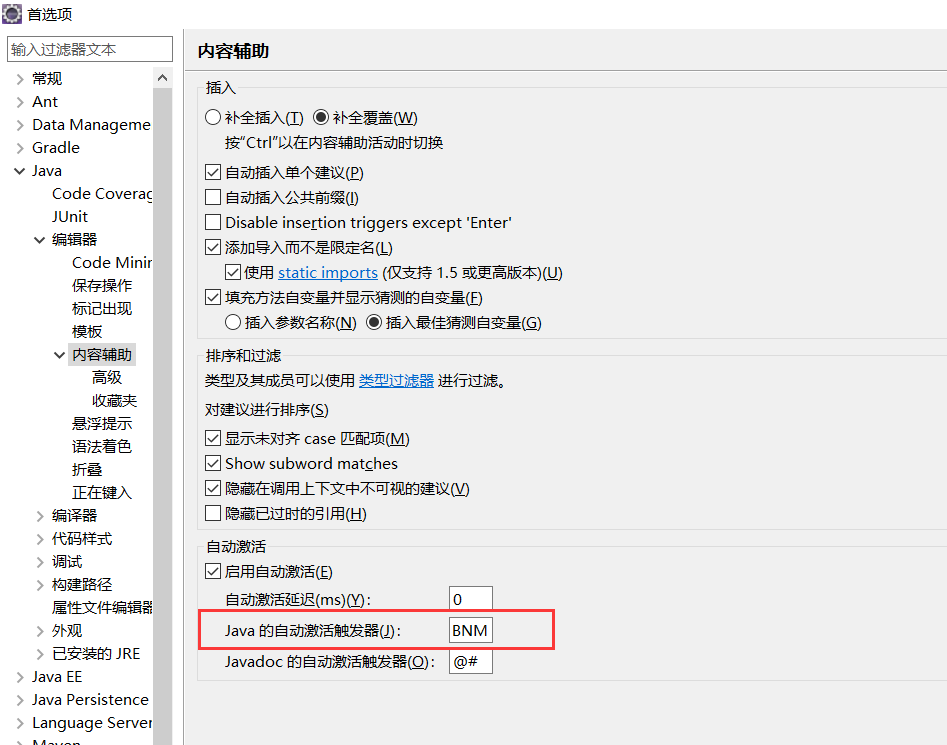Image resolution: width=947 pixels, height=745 pixels.
Task: Click the Java 自动激活触发器 field containing BNM
Action: click(x=470, y=630)
